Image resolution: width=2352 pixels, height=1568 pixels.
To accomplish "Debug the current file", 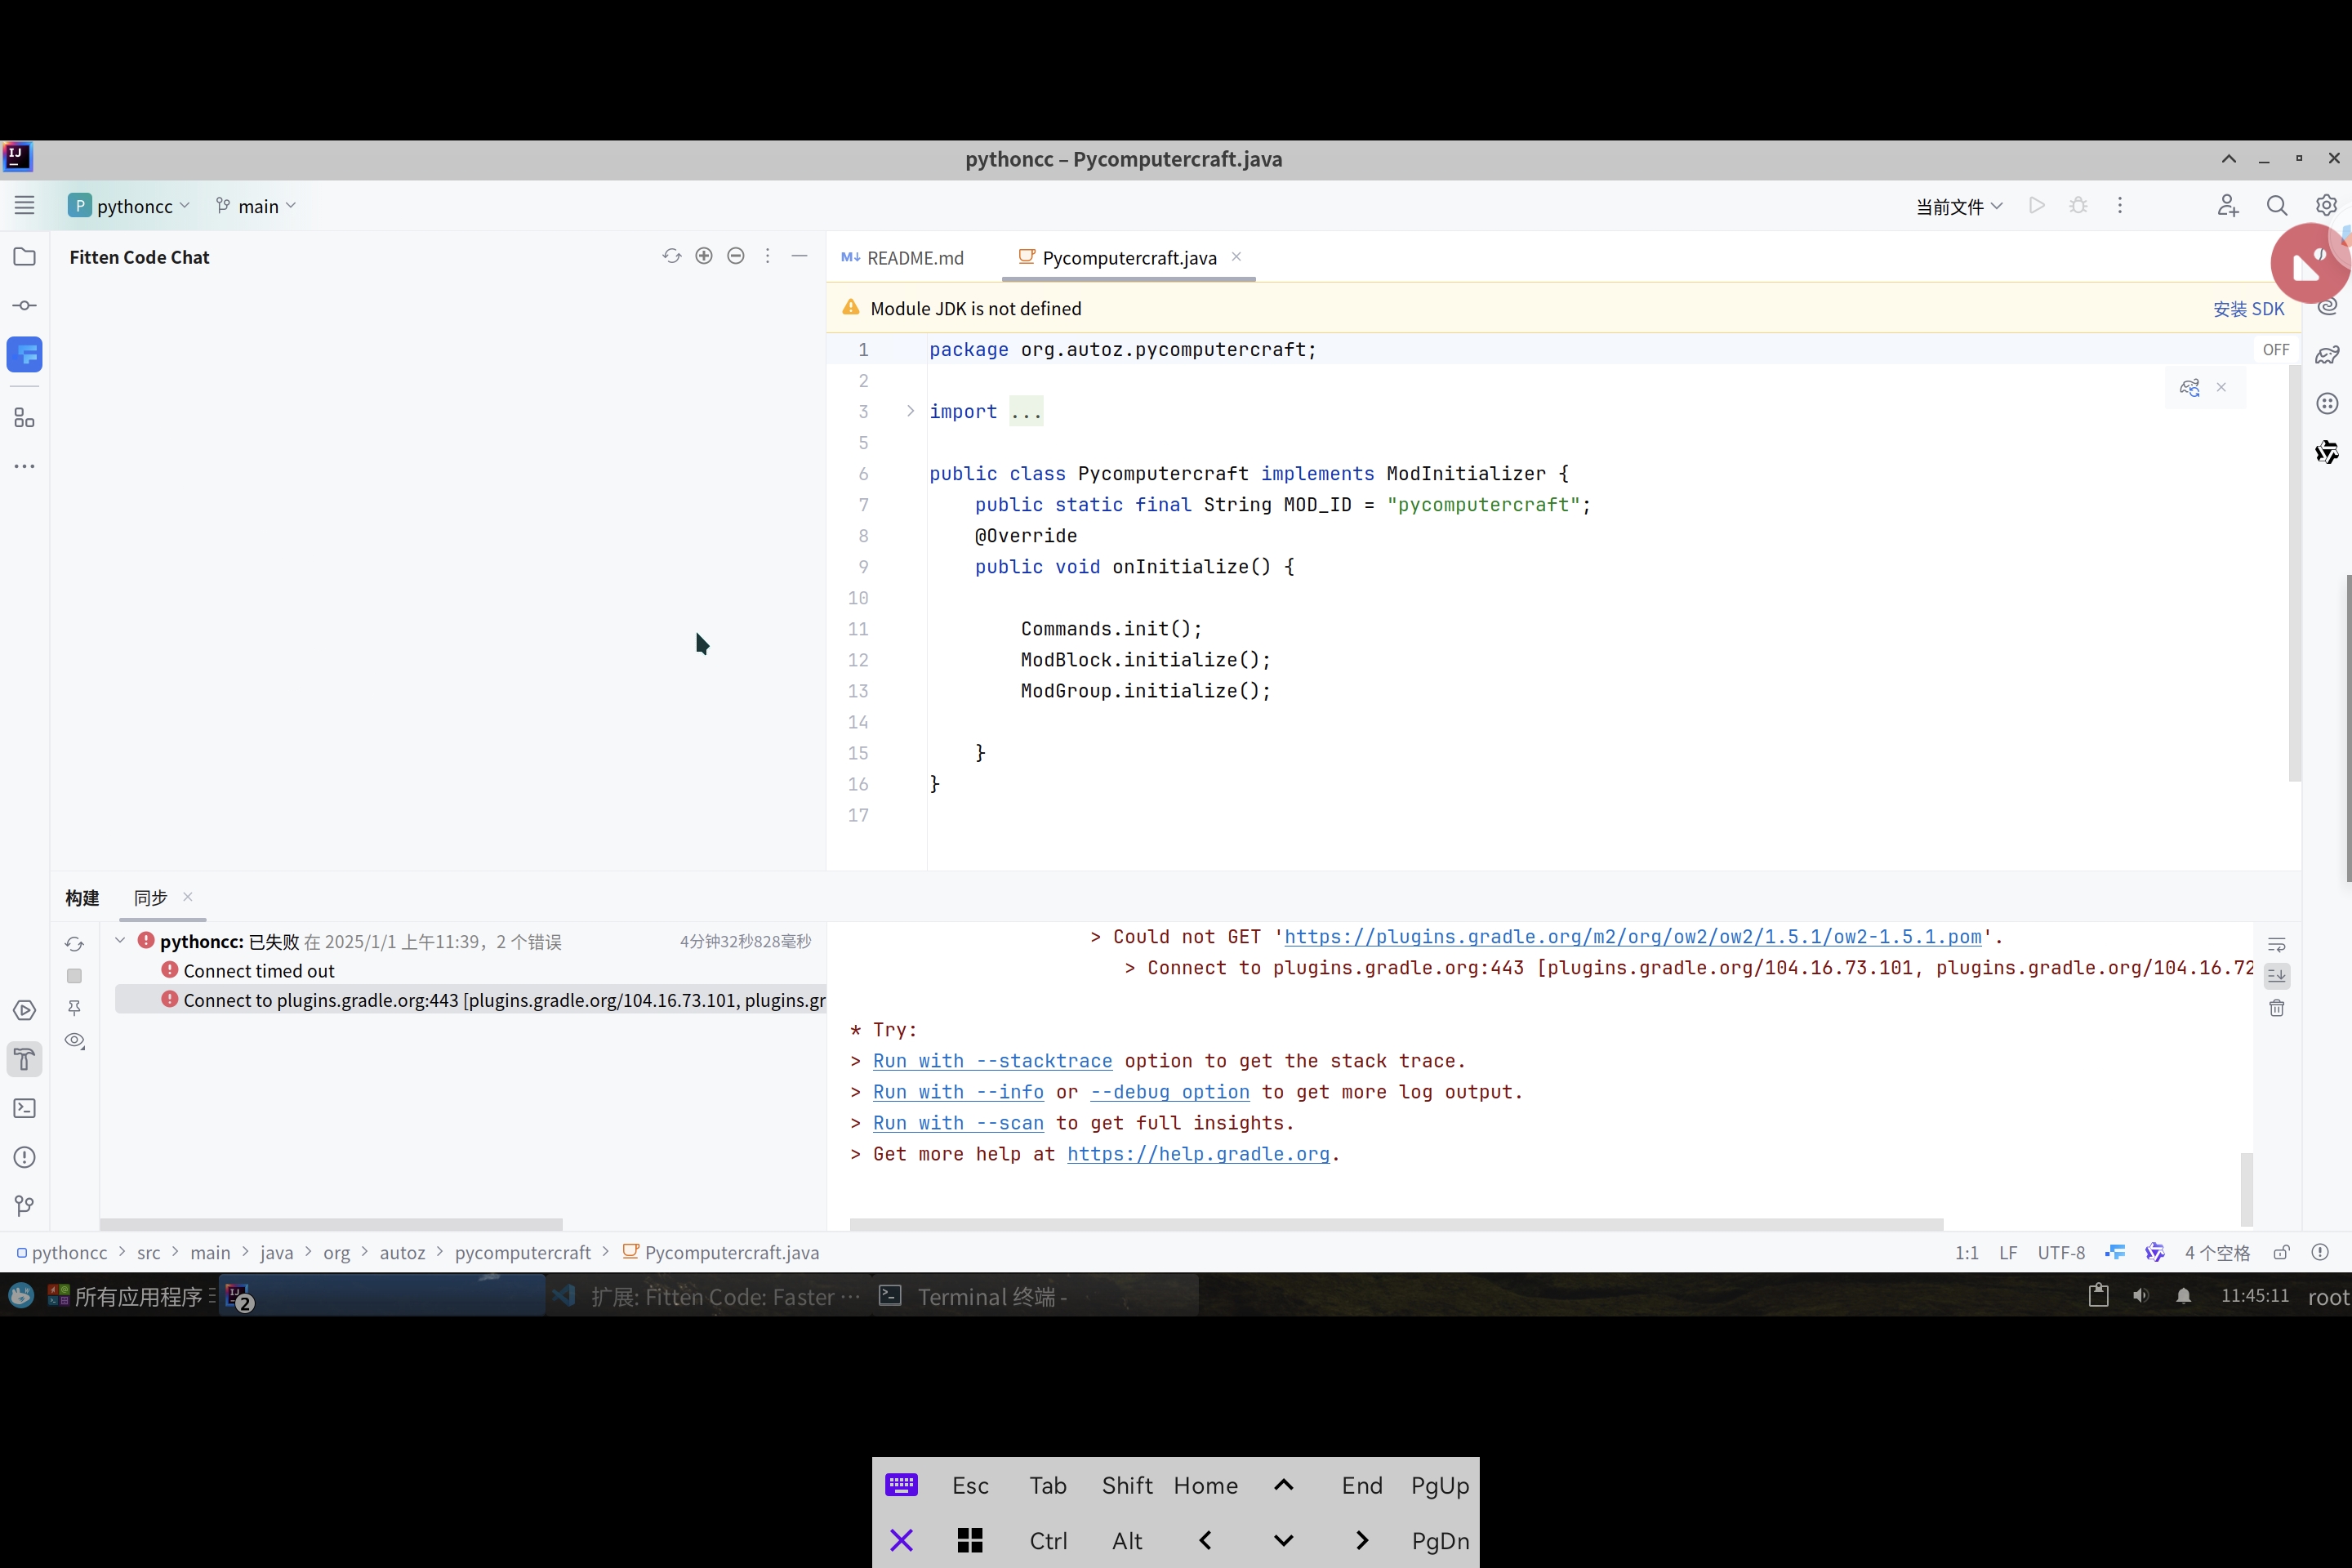I will (x=2078, y=206).
